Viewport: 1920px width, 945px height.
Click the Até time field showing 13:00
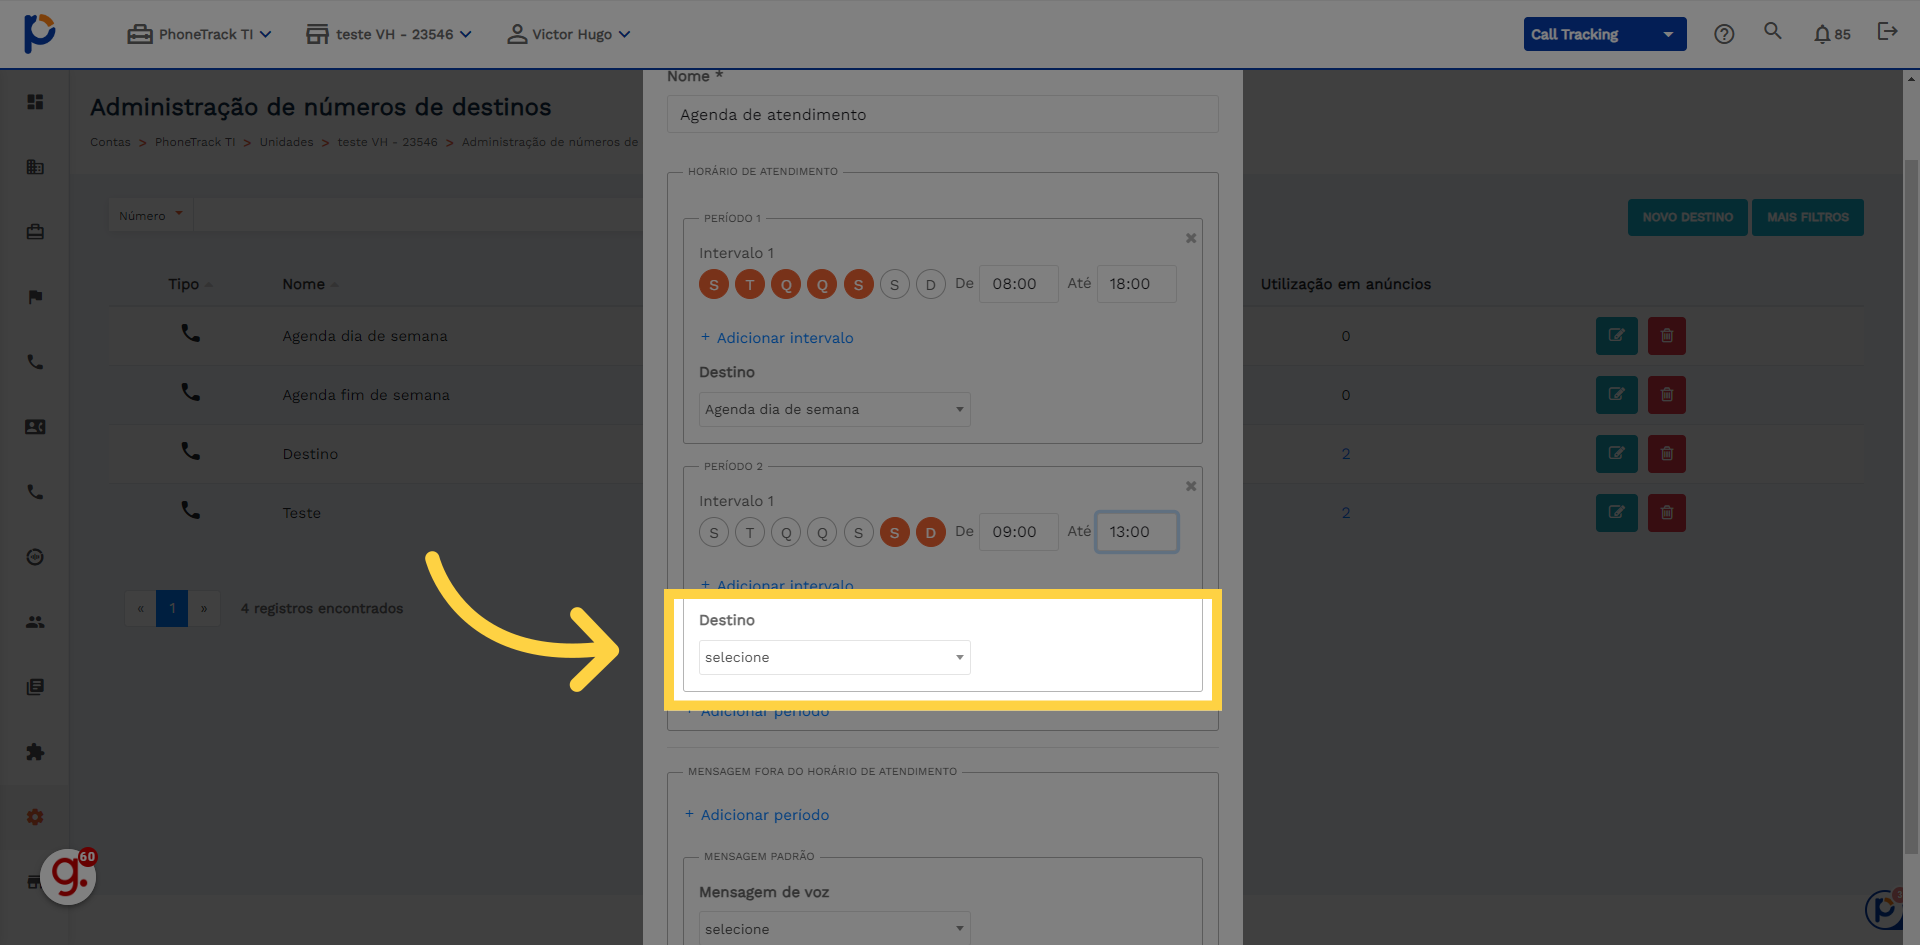(x=1136, y=532)
